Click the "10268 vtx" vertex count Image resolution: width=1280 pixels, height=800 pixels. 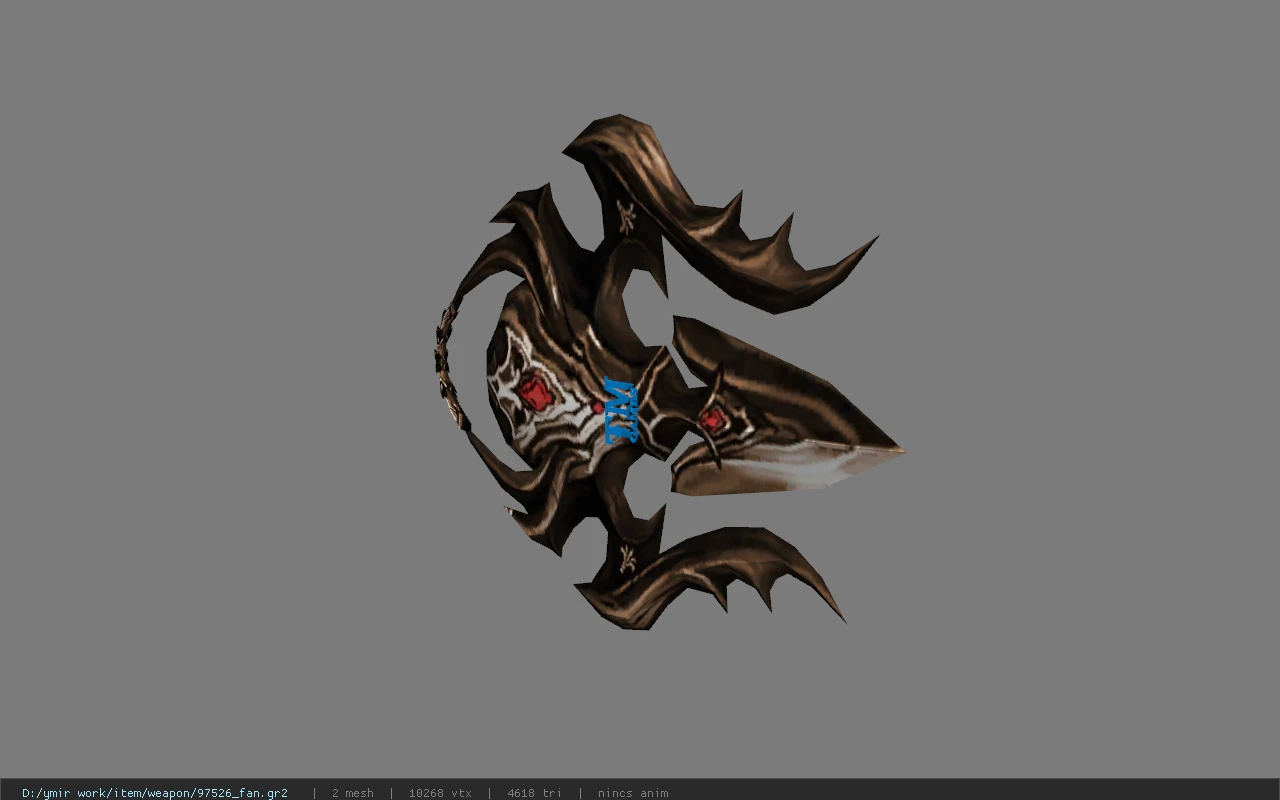[440, 793]
